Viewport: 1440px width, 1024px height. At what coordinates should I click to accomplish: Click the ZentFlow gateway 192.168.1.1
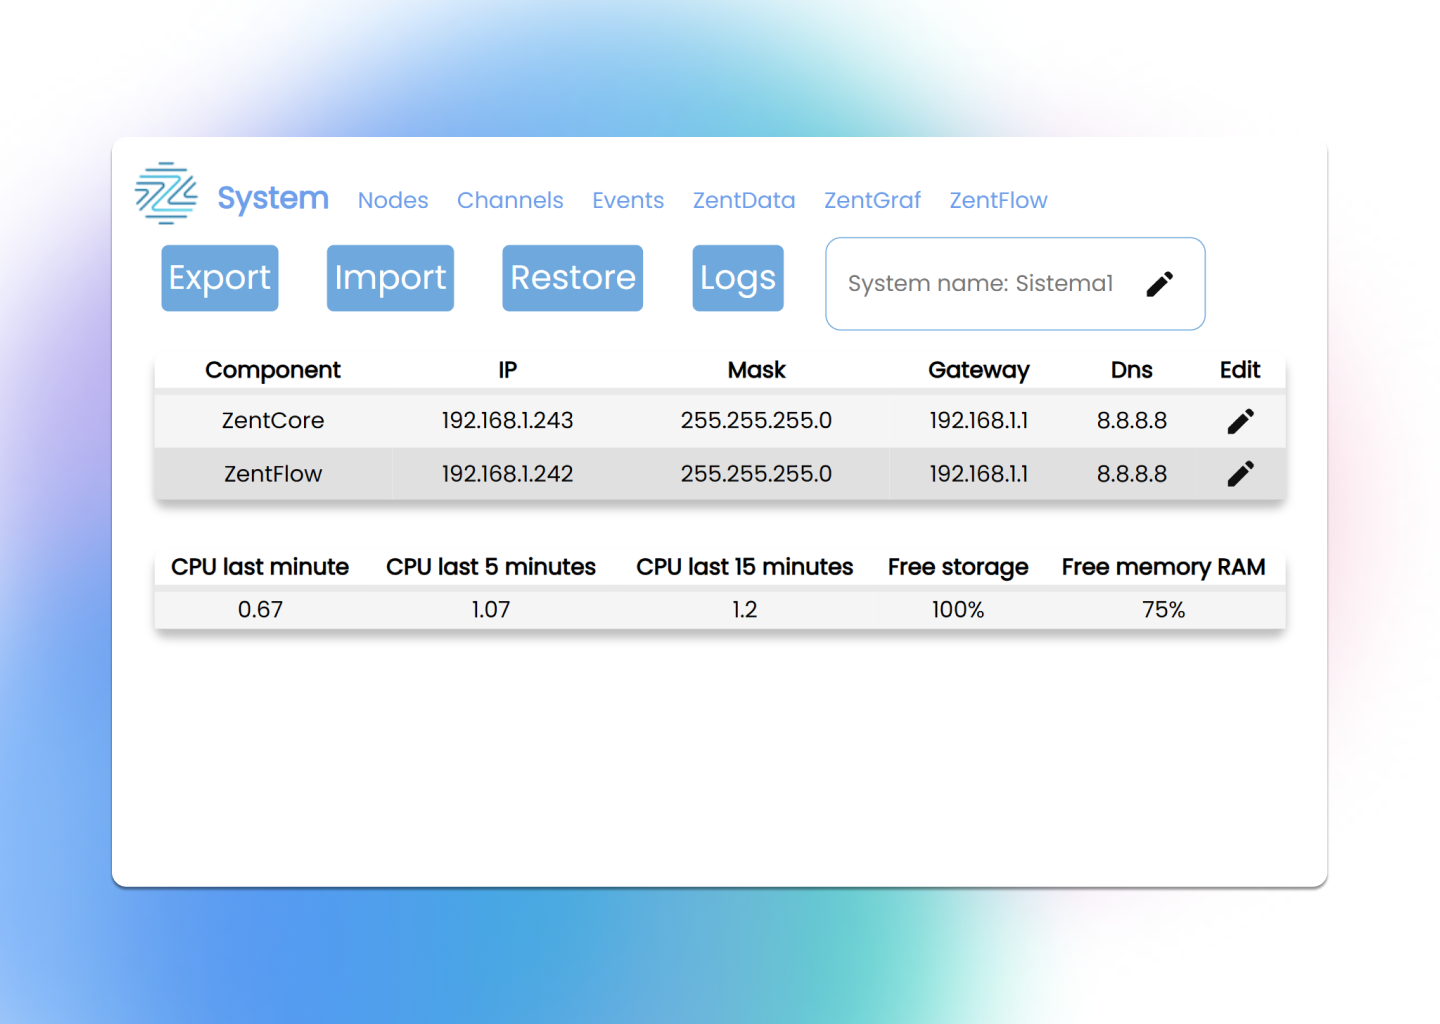(x=979, y=474)
